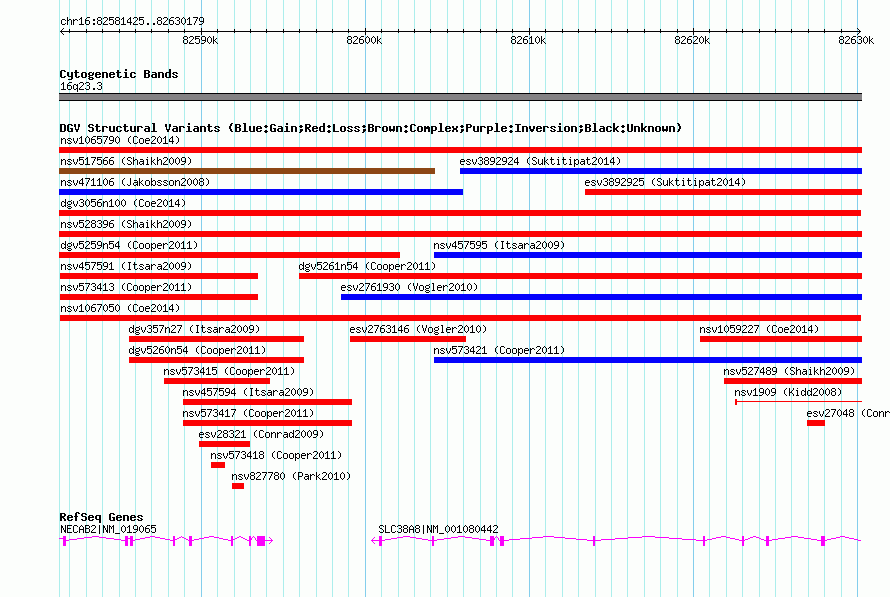Image resolution: width=890 pixels, height=597 pixels.
Task: Click the dgv5261n54 (Cooper2011) label
Action: [367, 266]
